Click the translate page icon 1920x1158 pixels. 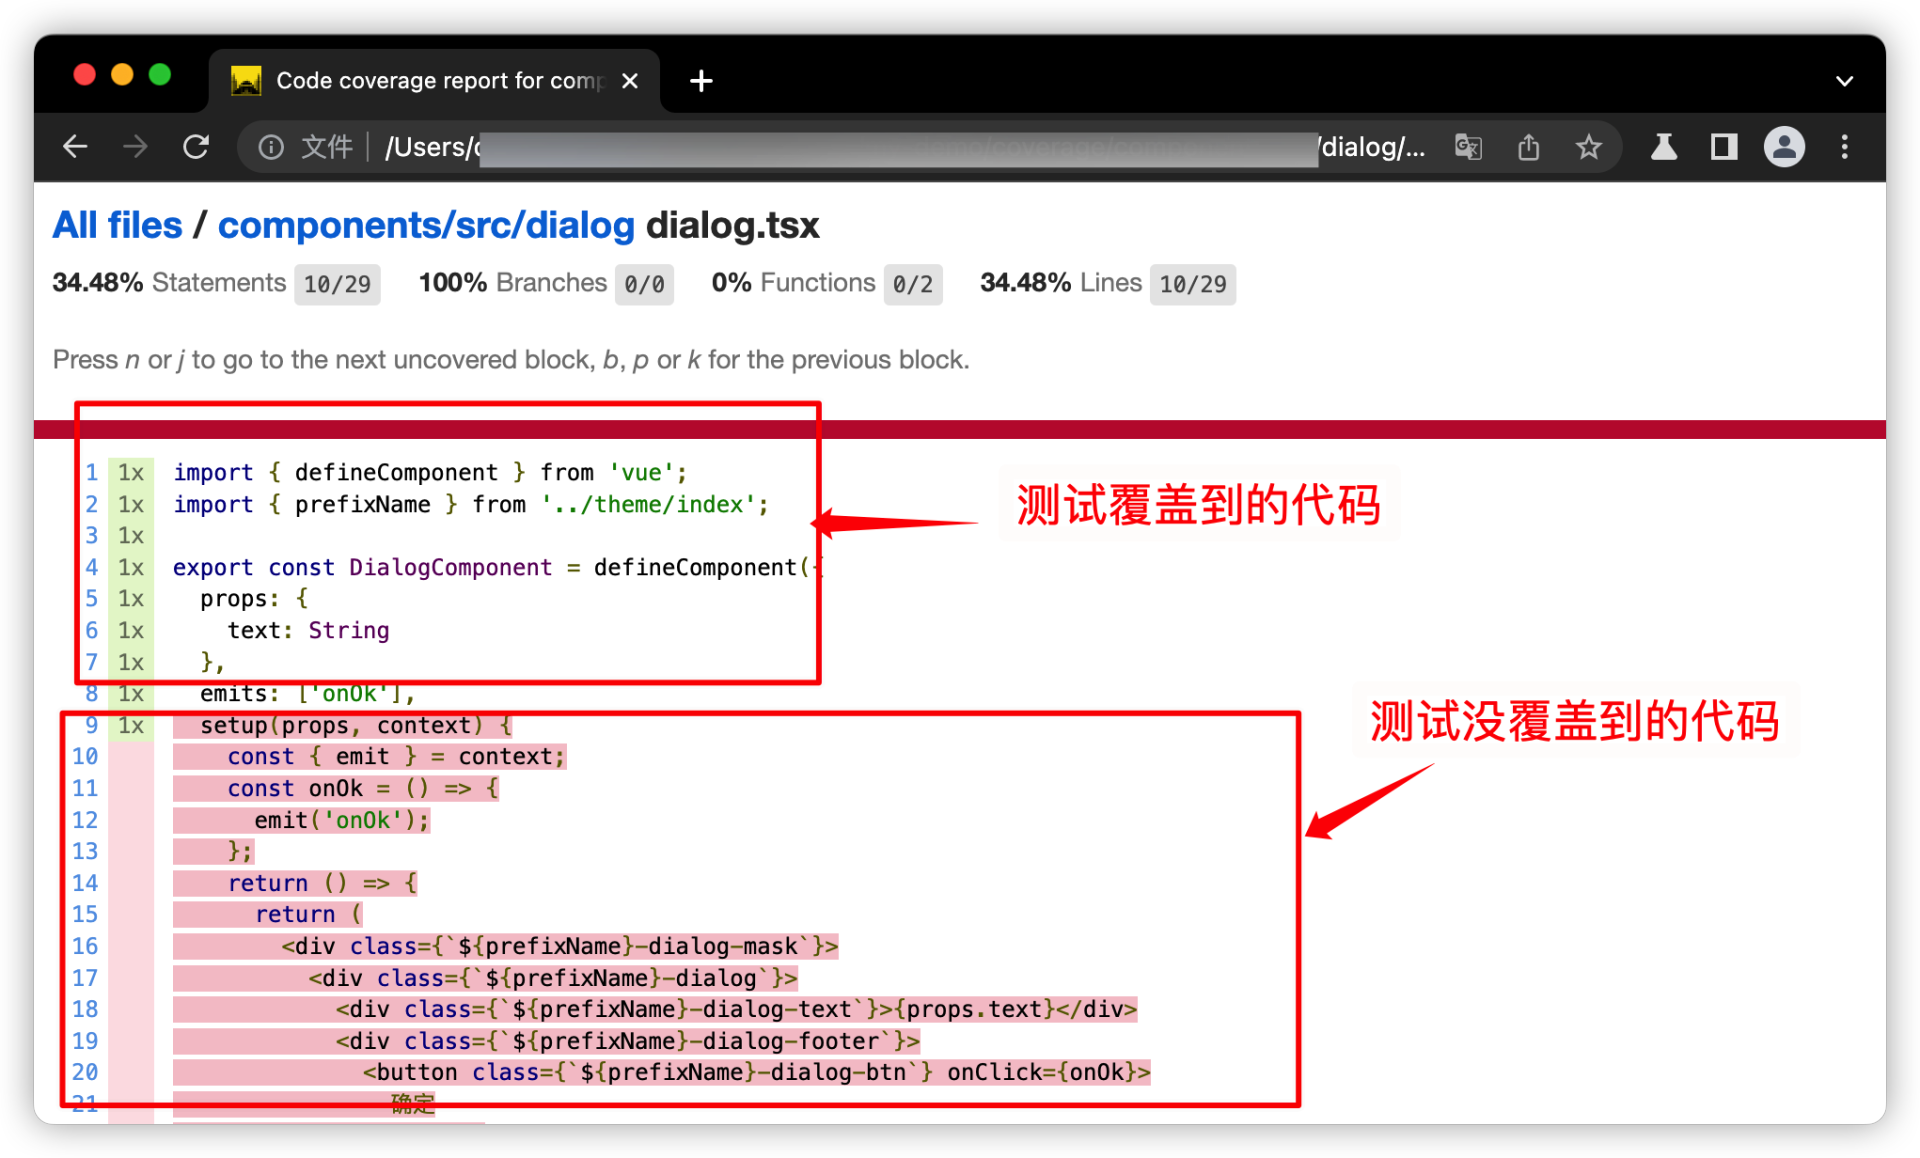pos(1468,147)
